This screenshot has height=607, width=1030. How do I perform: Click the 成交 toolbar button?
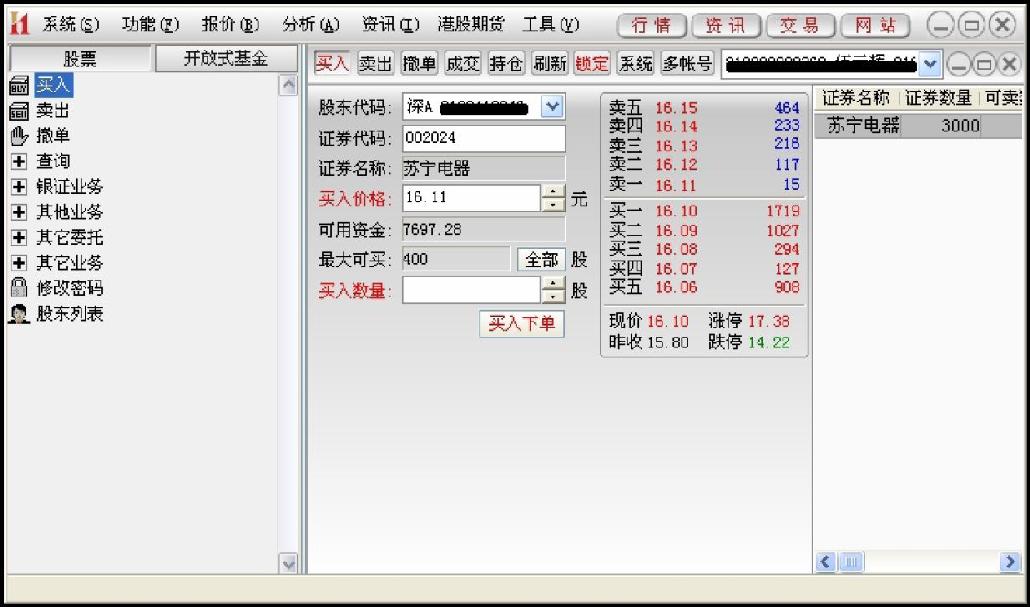[462, 64]
